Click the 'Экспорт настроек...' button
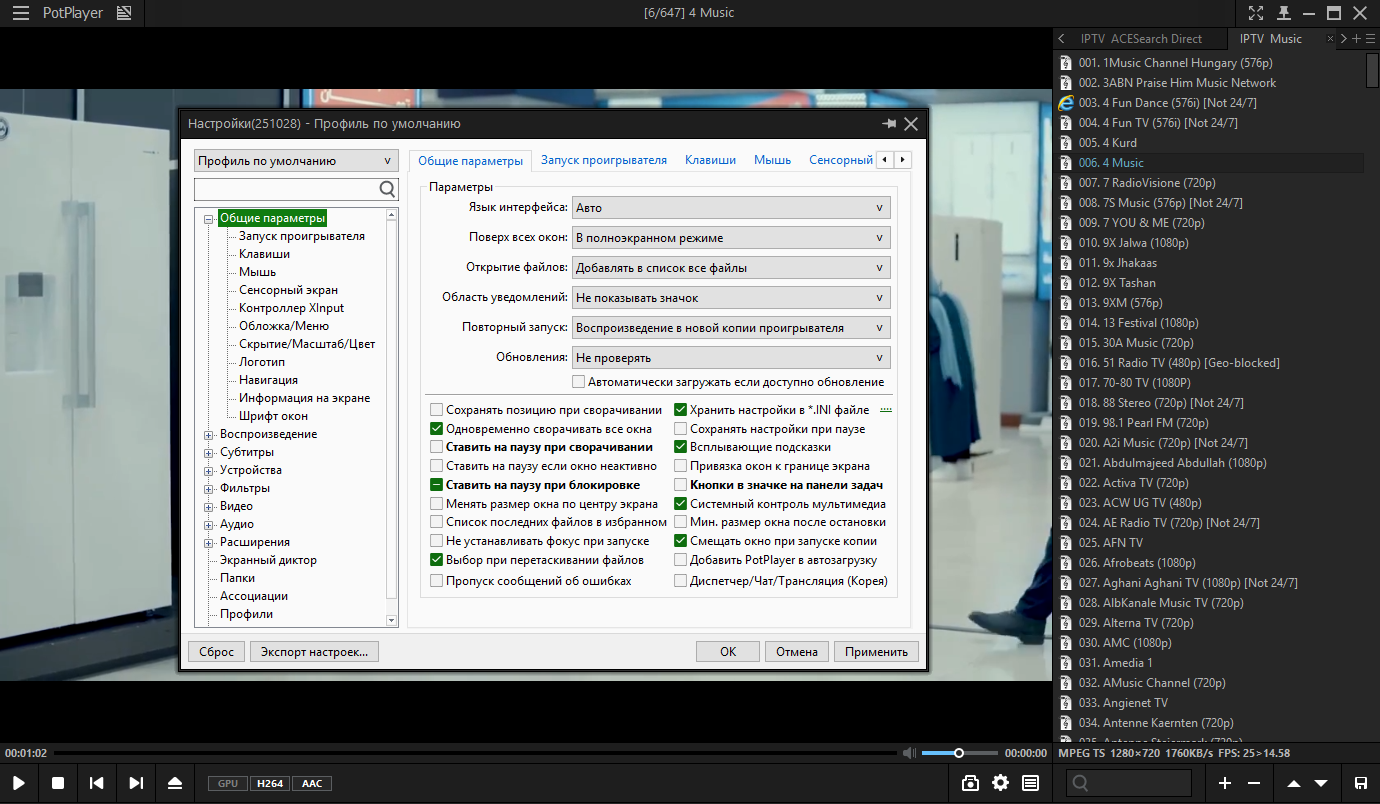The height and width of the screenshot is (804, 1380). (x=314, y=652)
